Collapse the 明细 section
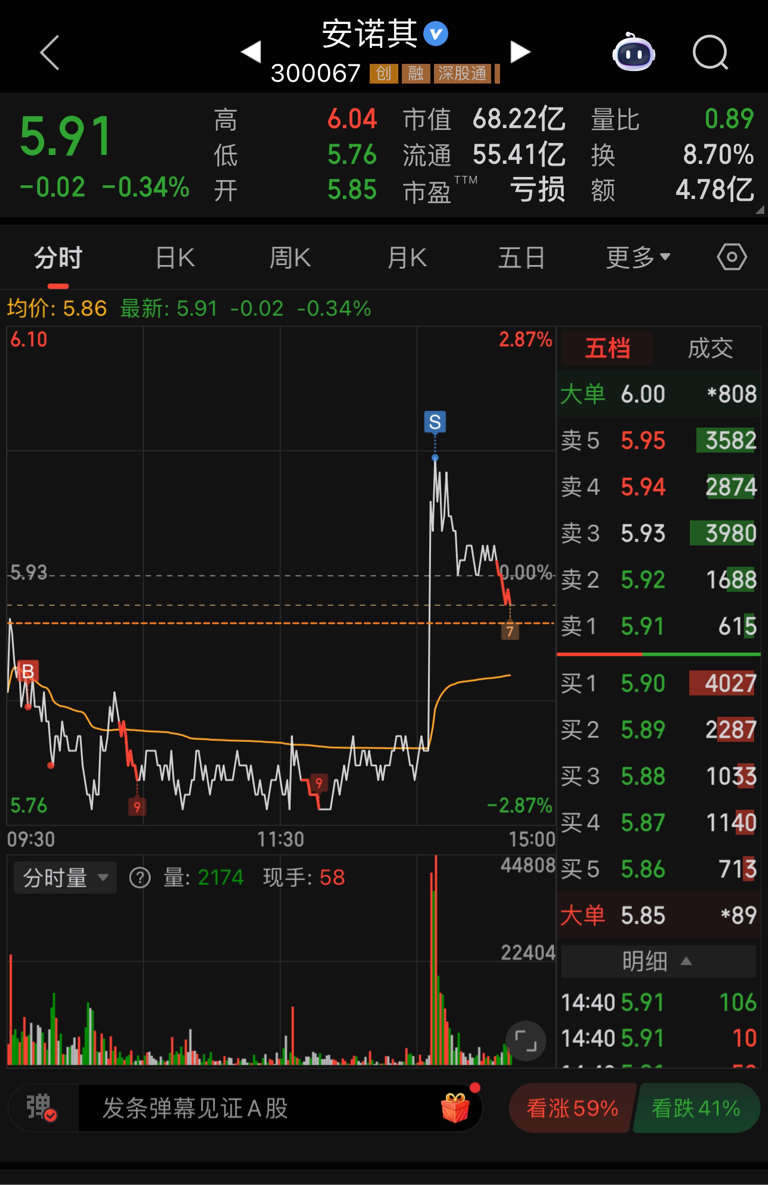Image resolution: width=768 pixels, height=1185 pixels. (658, 961)
